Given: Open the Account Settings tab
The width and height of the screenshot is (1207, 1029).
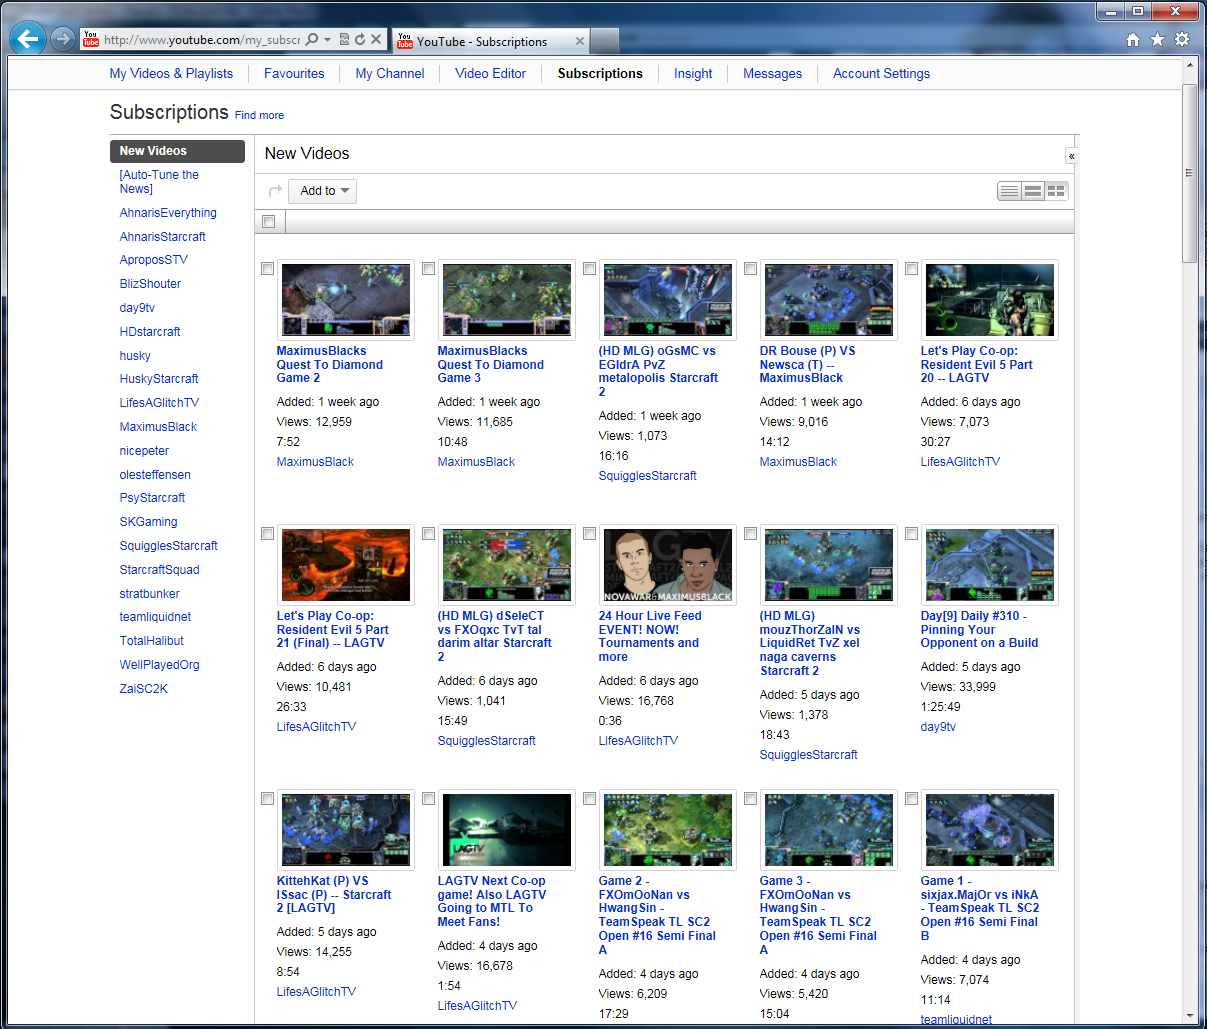Looking at the screenshot, I should pyautogui.click(x=881, y=74).
